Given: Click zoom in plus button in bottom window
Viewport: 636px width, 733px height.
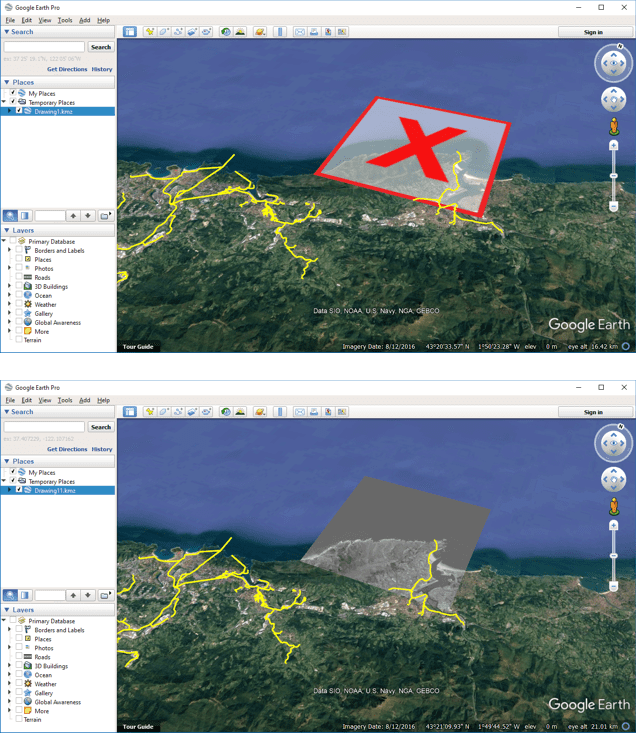Looking at the screenshot, I should point(613,525).
